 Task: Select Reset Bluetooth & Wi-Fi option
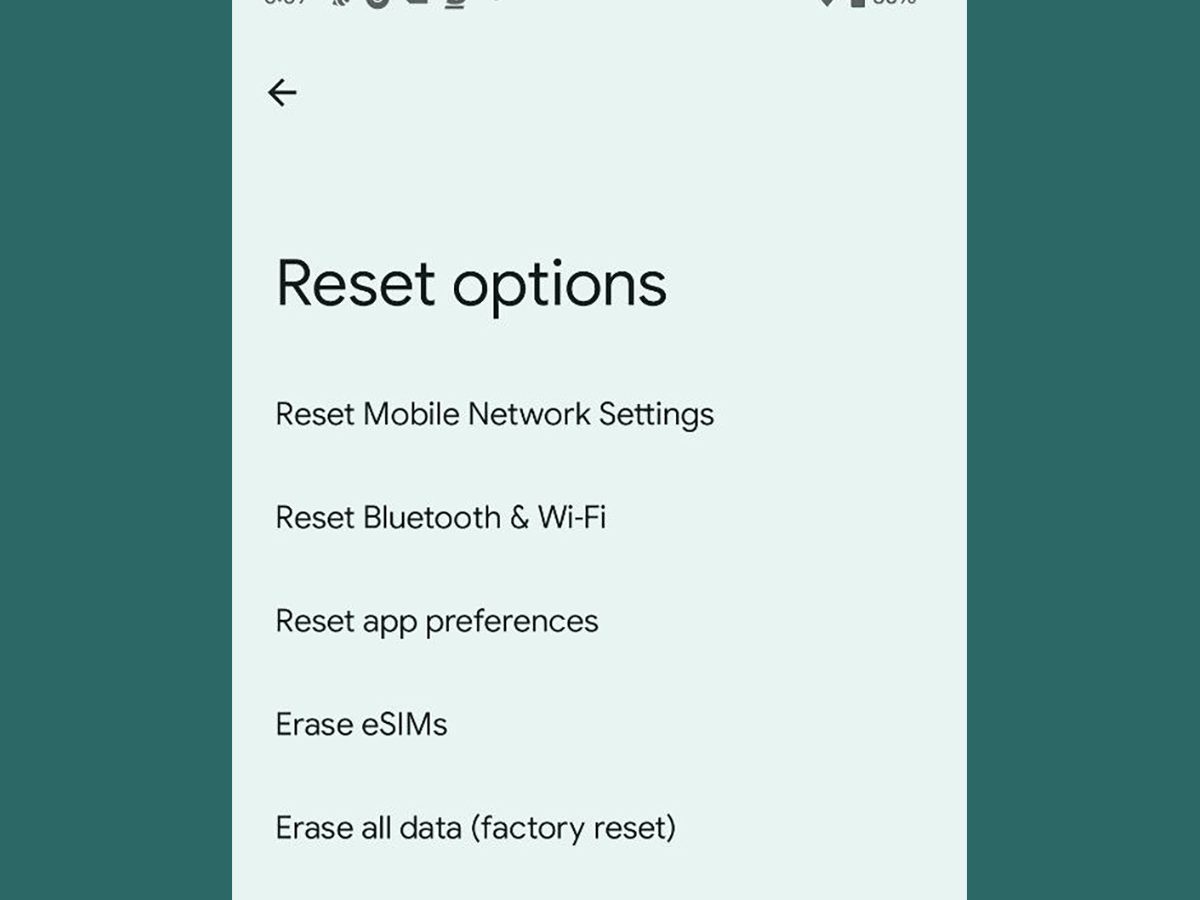[440, 517]
